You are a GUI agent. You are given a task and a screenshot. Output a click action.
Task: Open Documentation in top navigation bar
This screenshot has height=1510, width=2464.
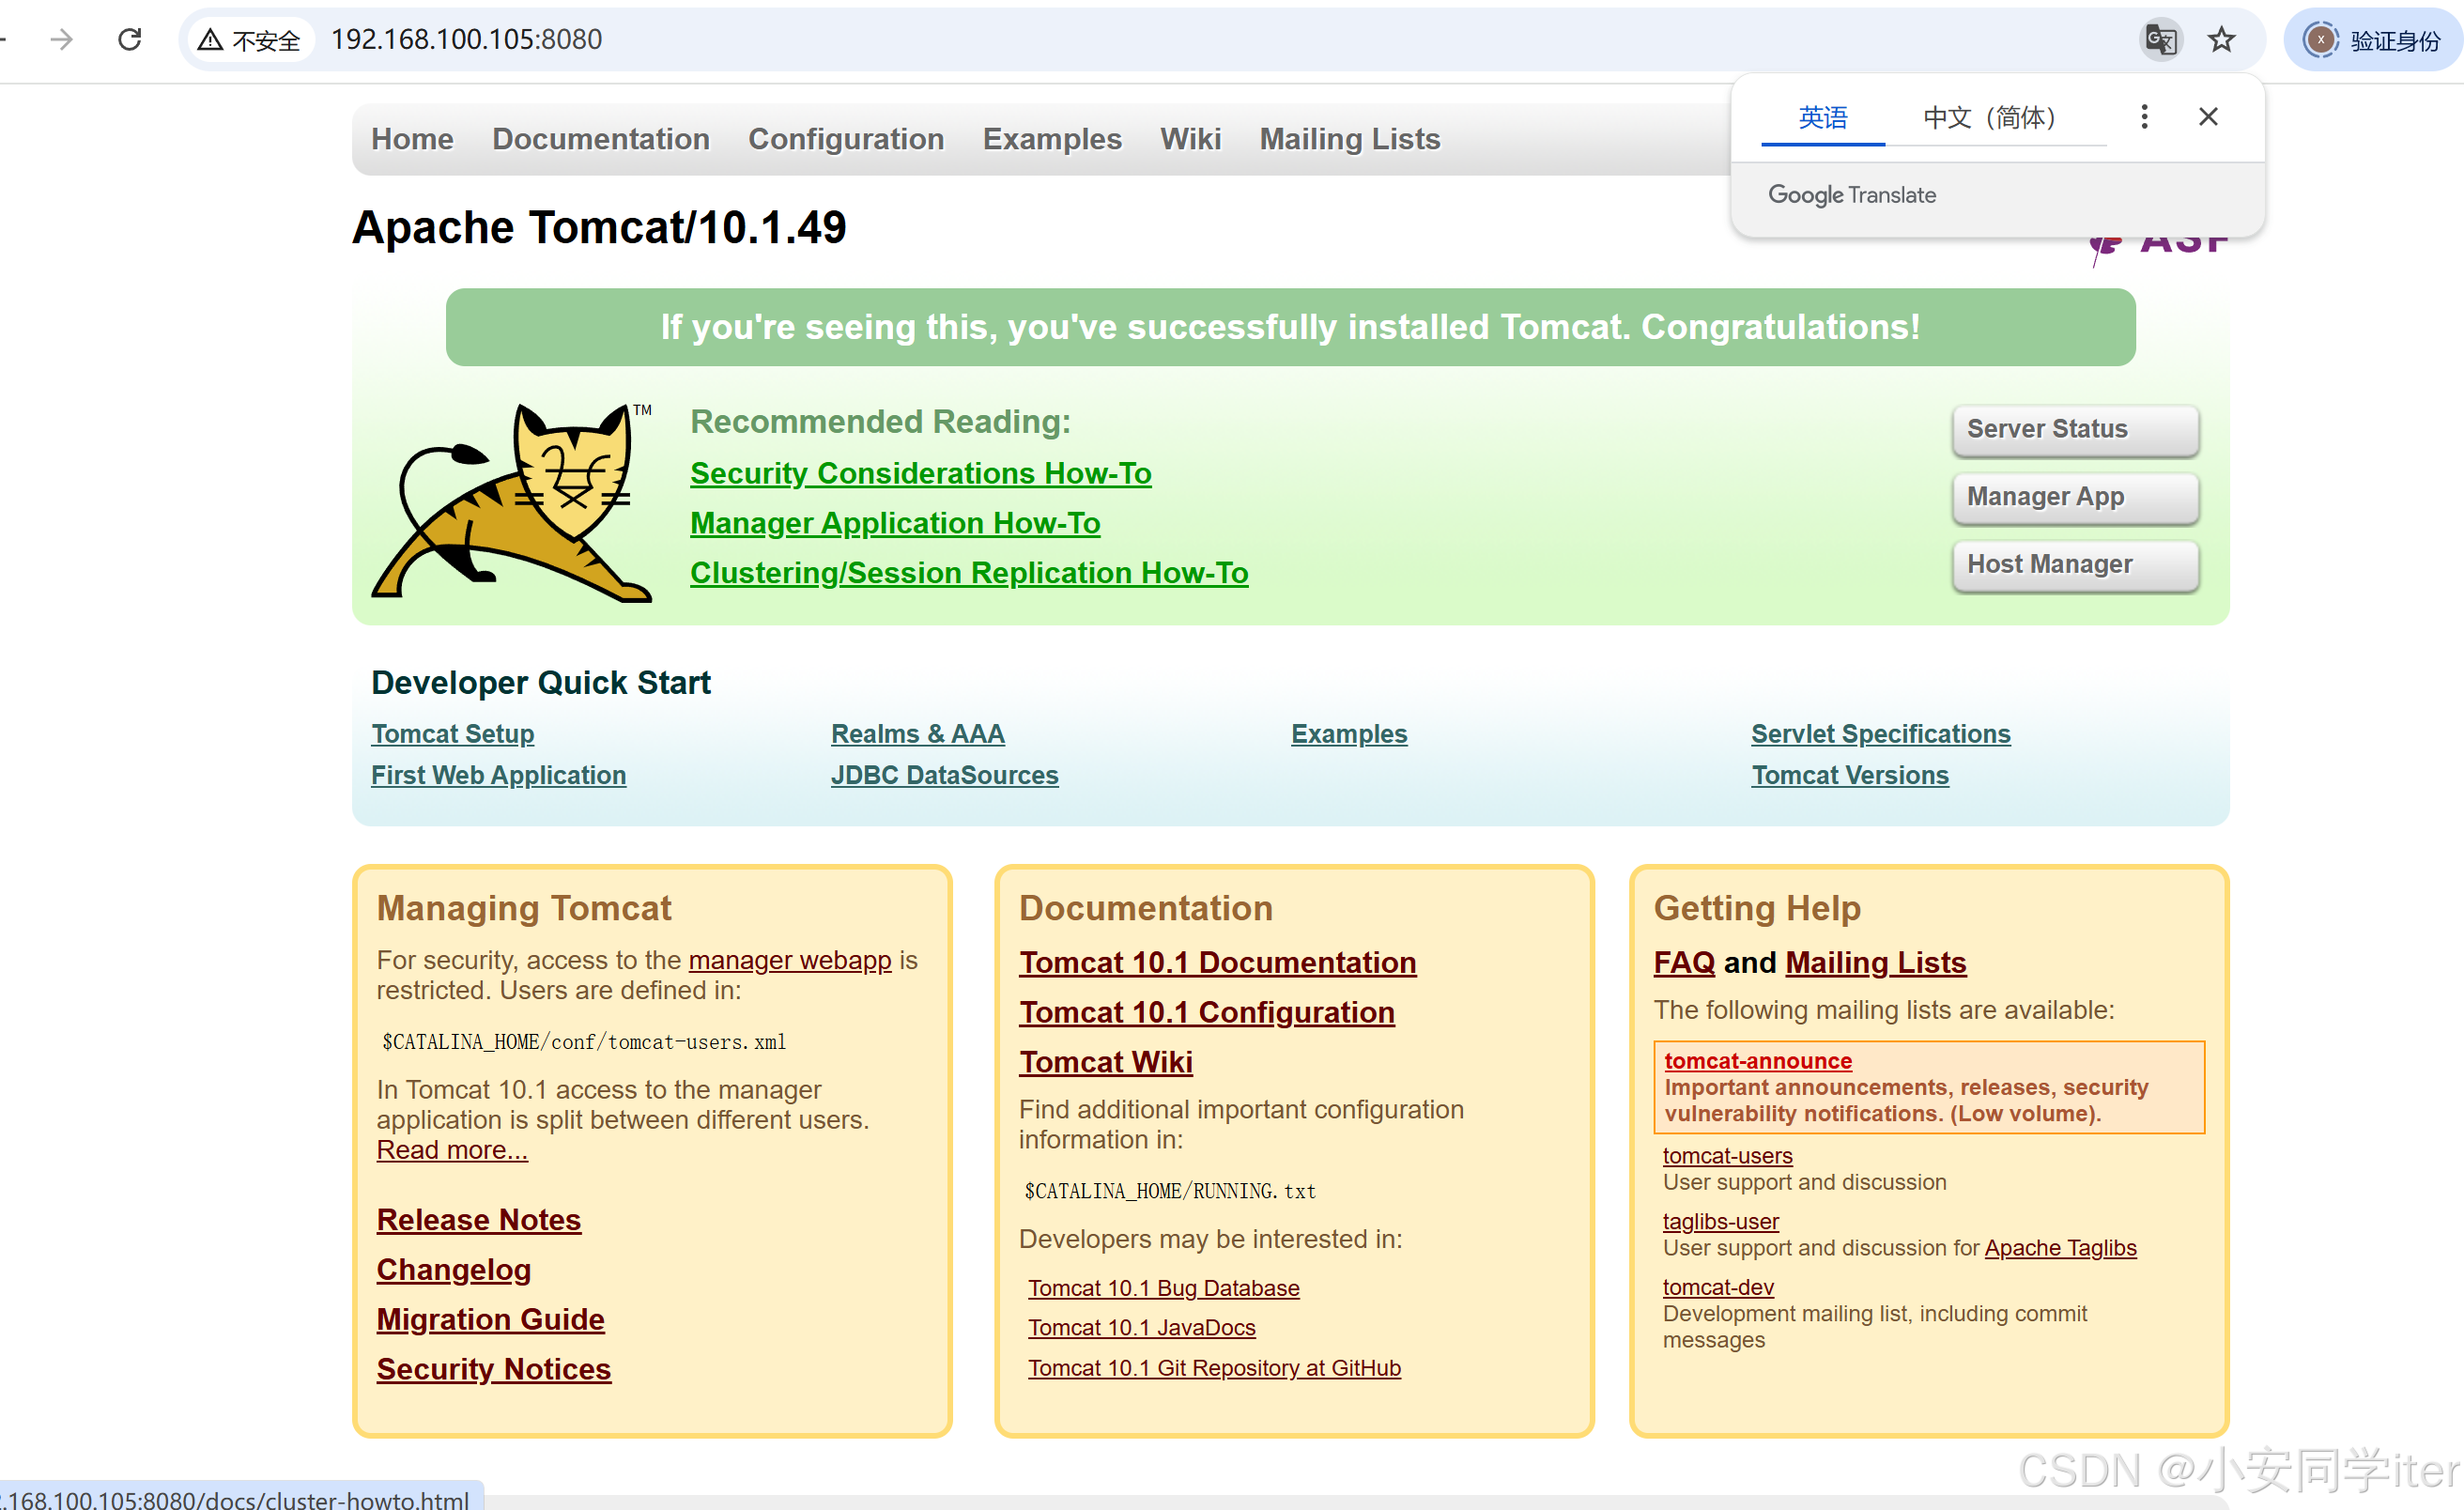tap(600, 139)
